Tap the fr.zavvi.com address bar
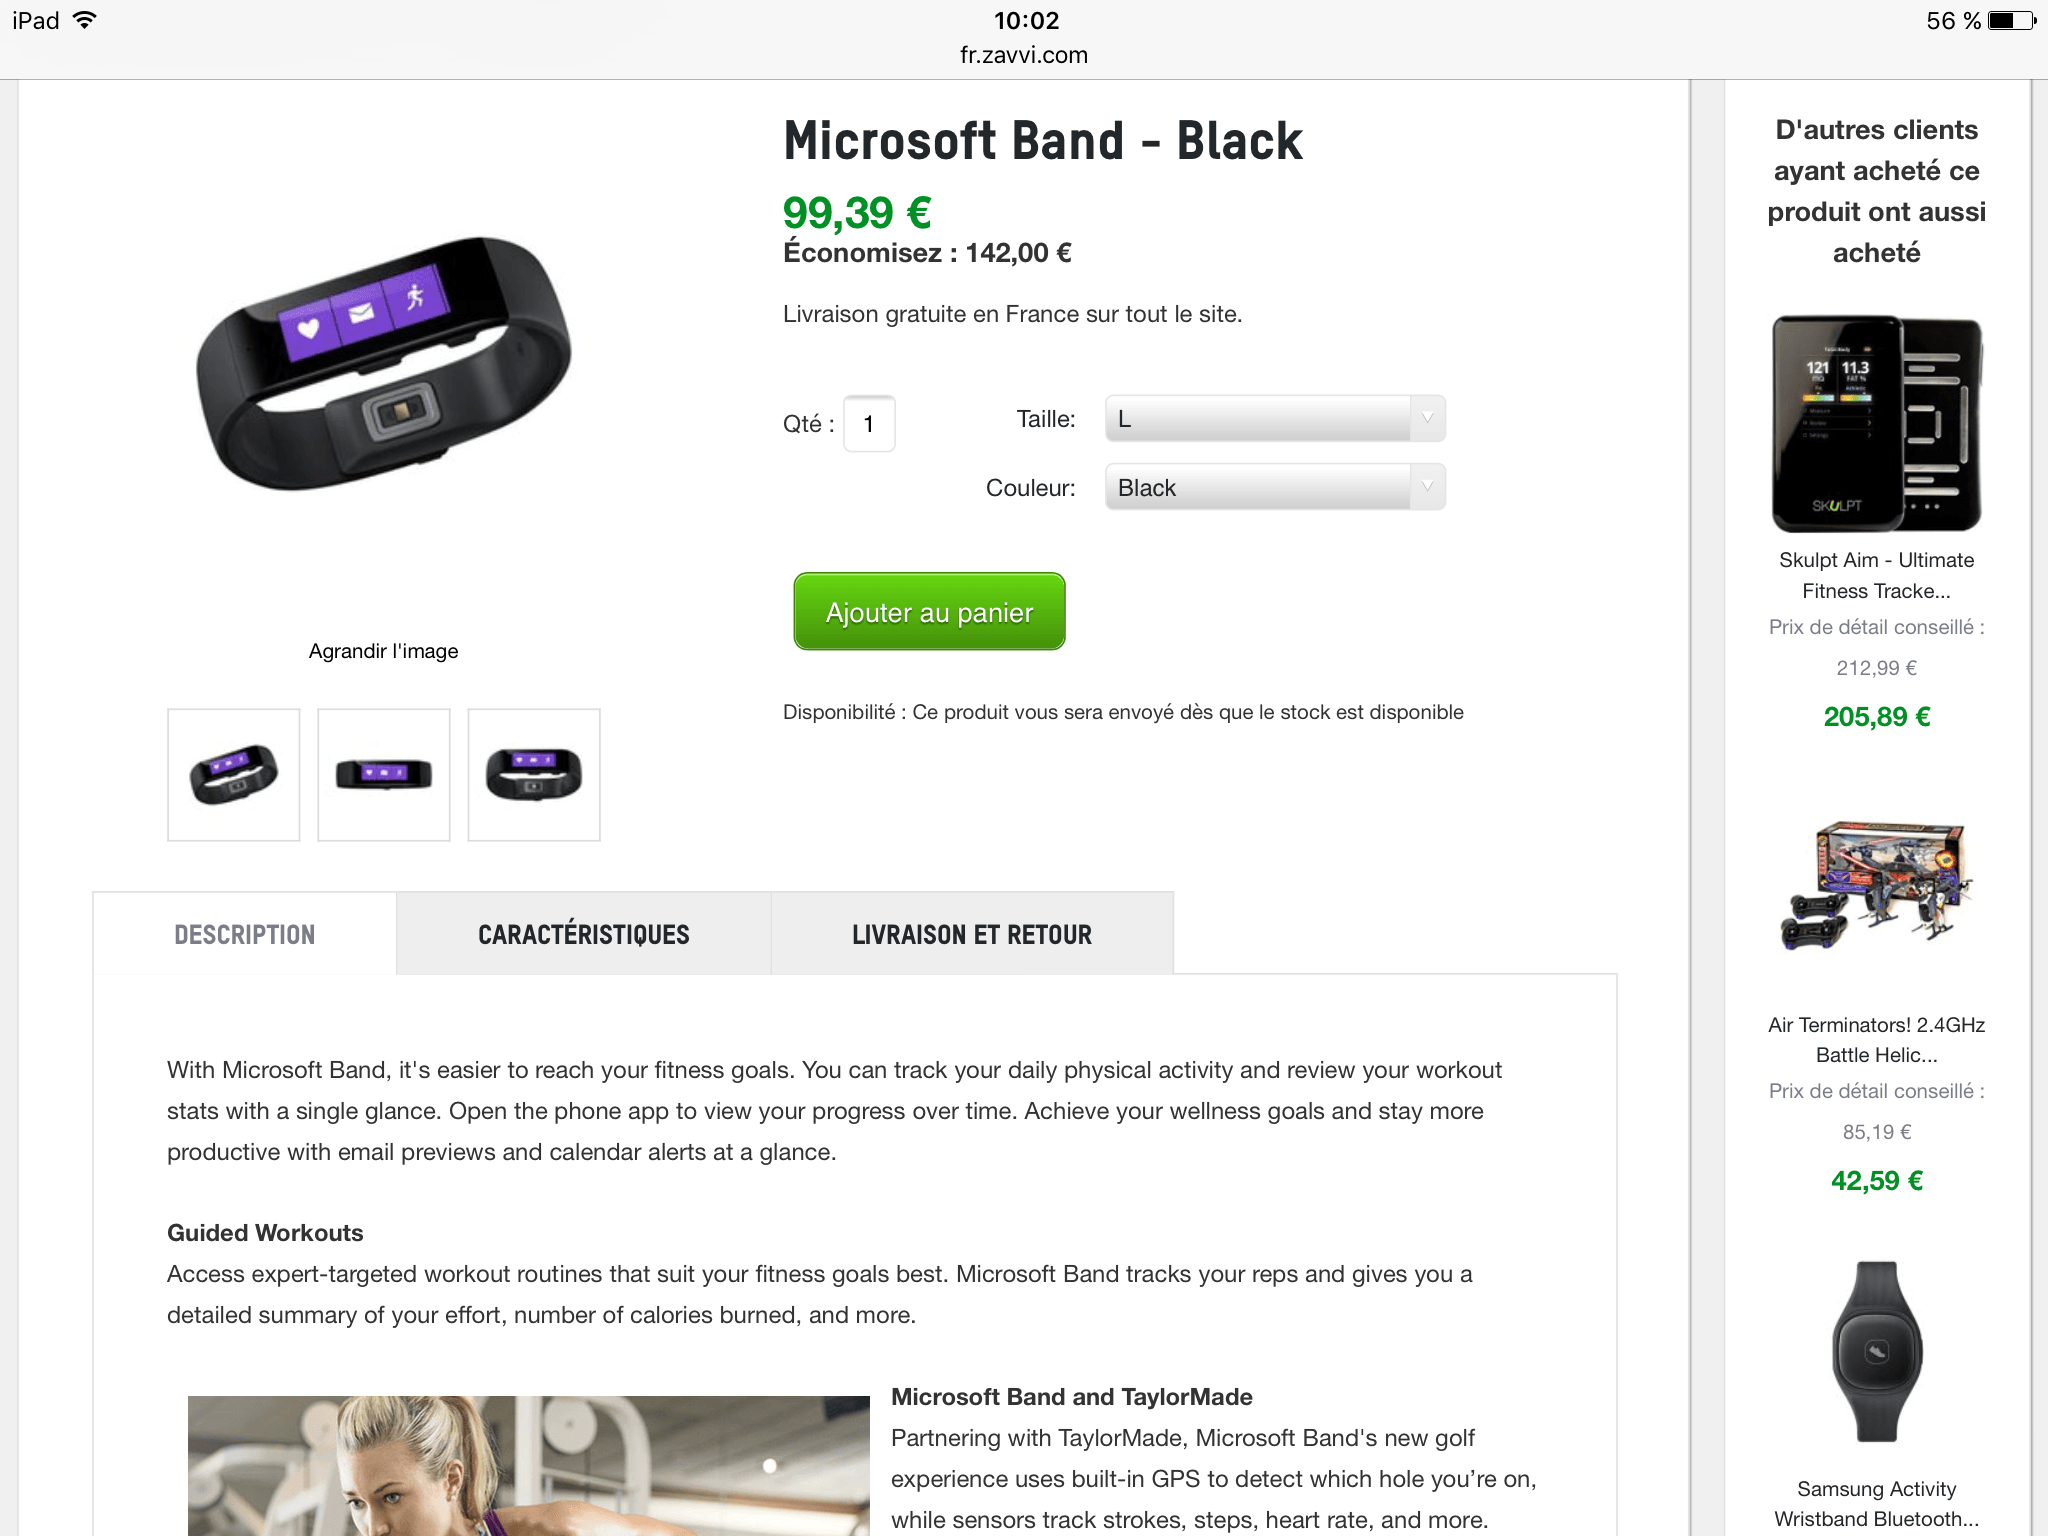Viewport: 2048px width, 1536px height. pyautogui.click(x=1024, y=55)
